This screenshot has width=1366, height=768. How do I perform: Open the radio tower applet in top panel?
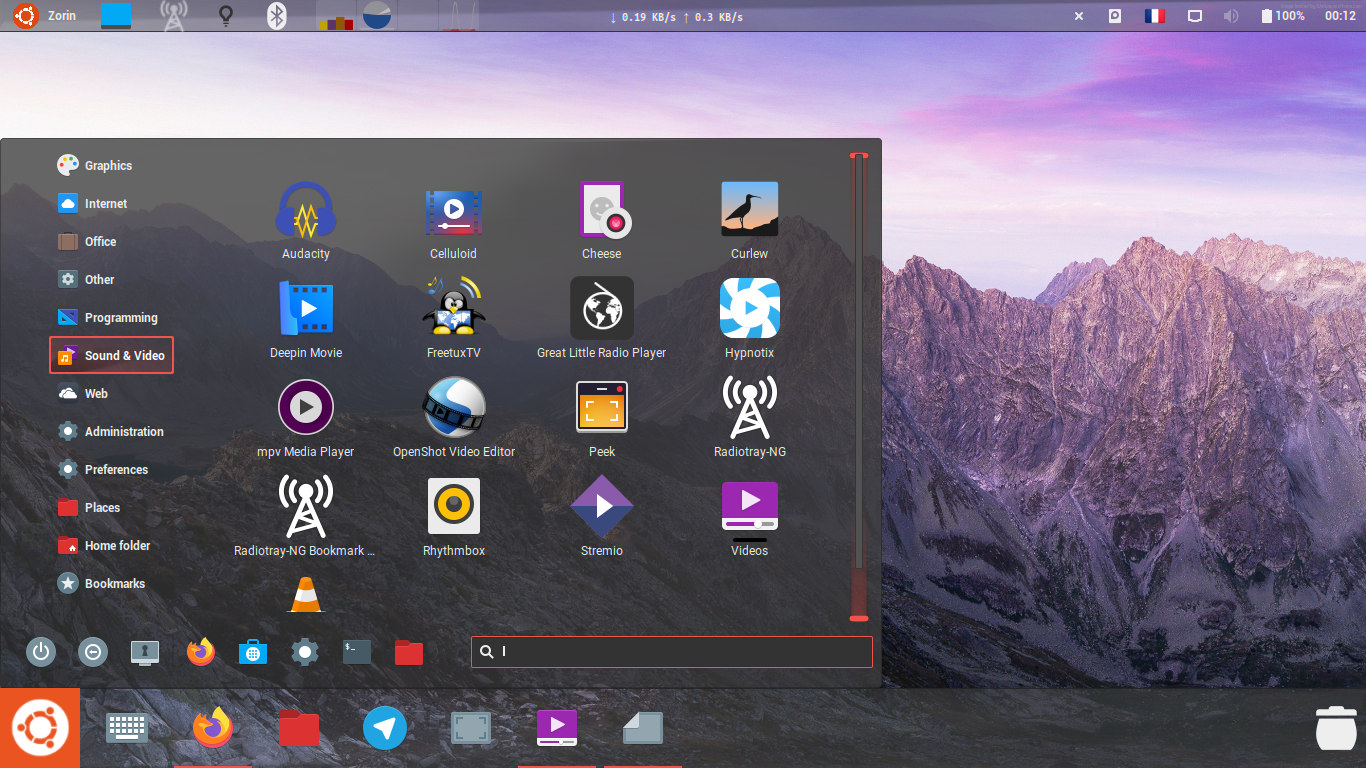coord(173,16)
